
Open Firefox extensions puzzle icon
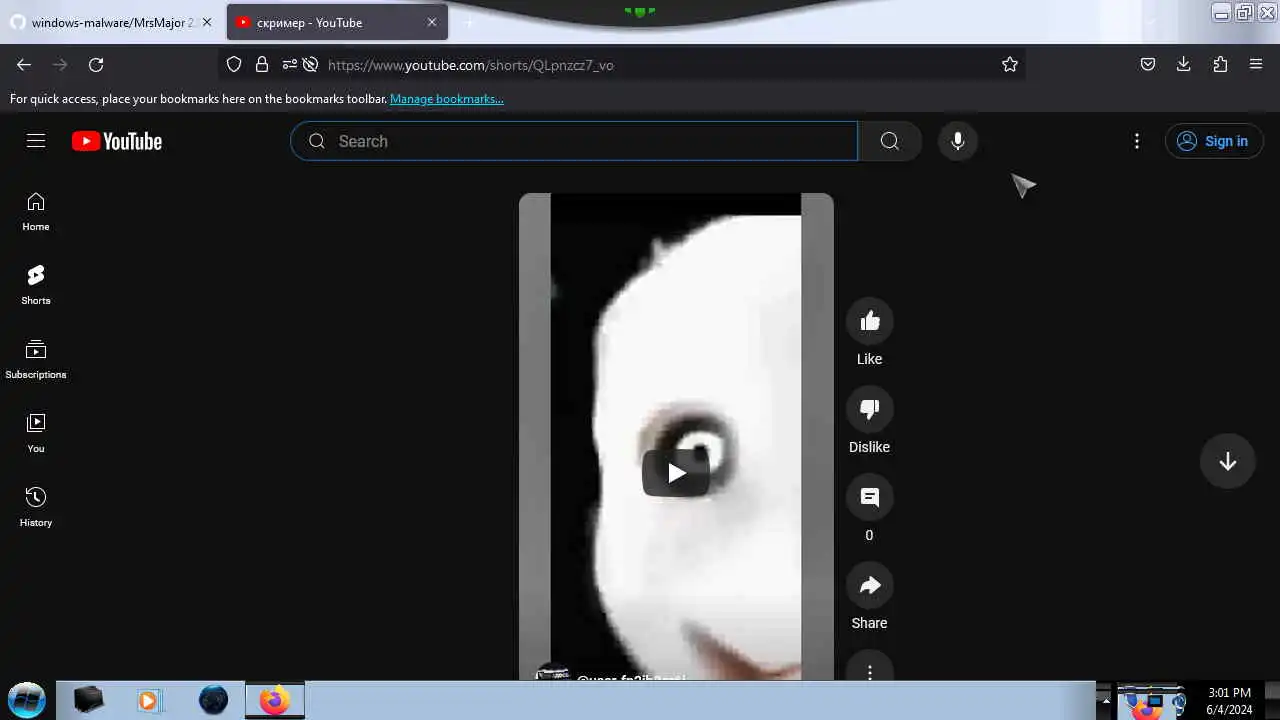[1220, 64]
